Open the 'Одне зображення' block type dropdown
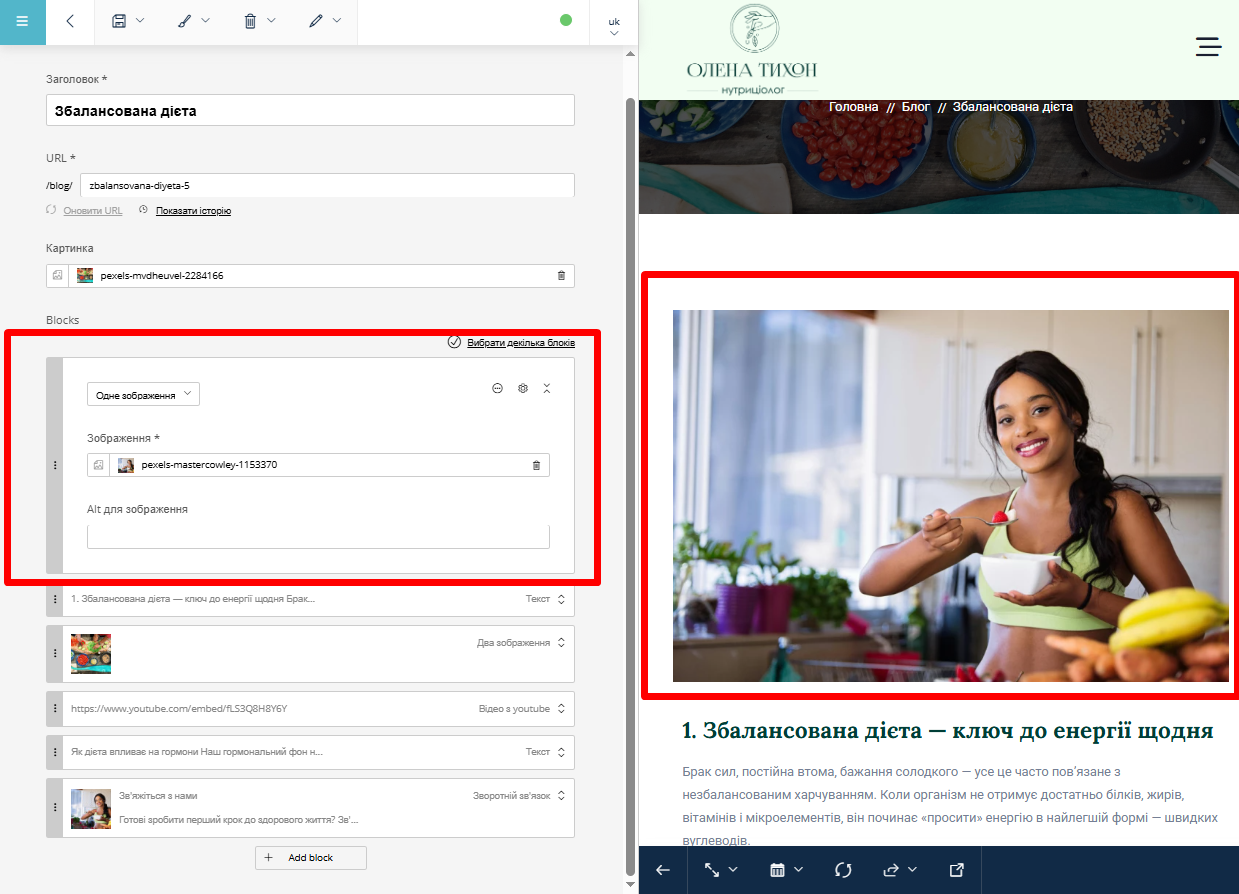This screenshot has width=1239, height=894. click(x=143, y=395)
